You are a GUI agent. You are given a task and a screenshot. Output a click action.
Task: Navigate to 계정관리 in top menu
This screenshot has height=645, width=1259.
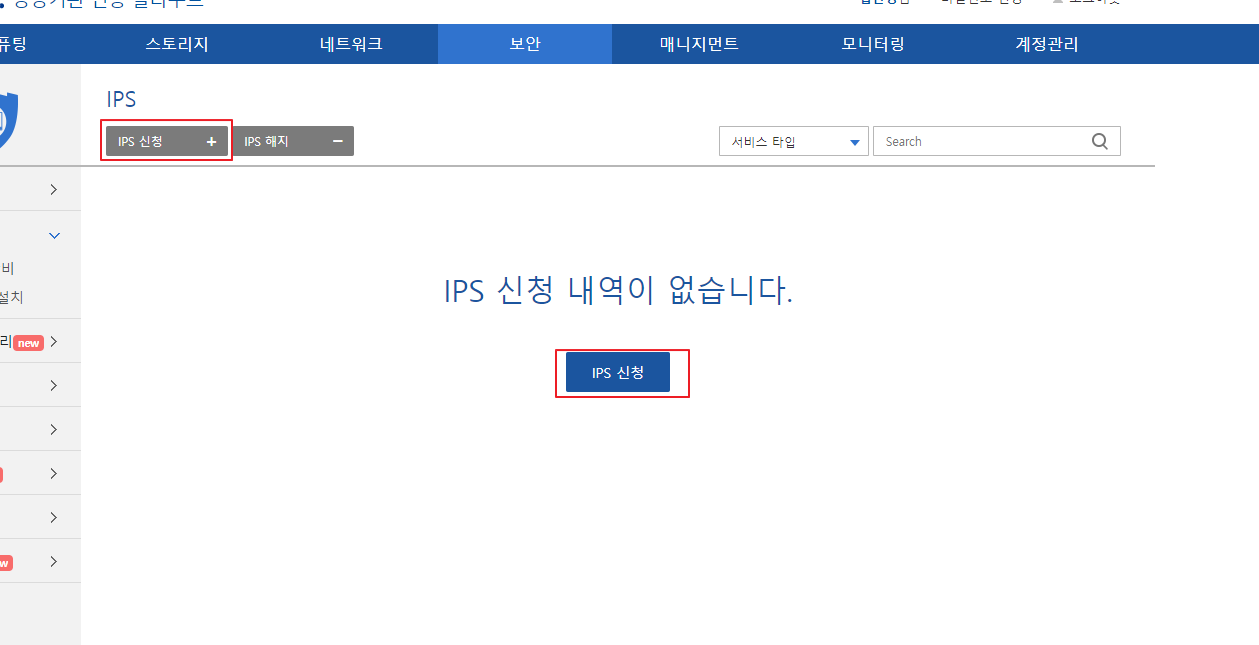click(x=1047, y=44)
